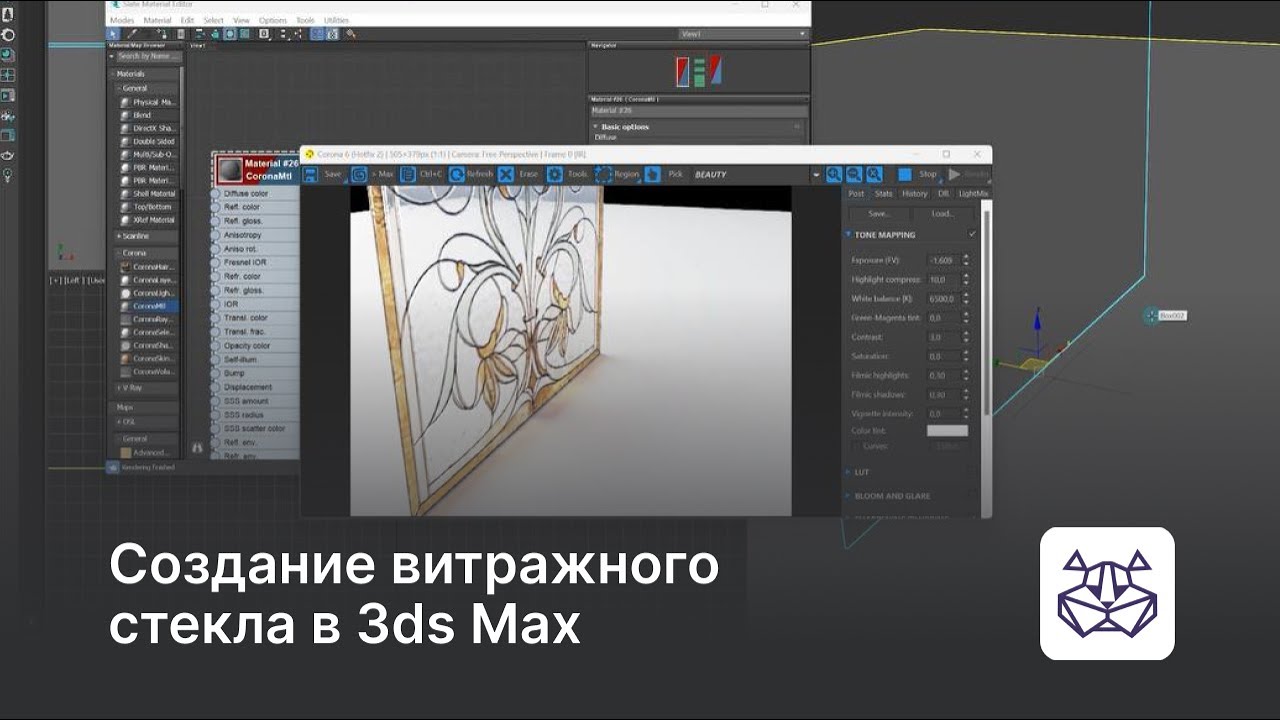Click the Refl. color input socket
1280x720 pixels.
[x=216, y=207]
